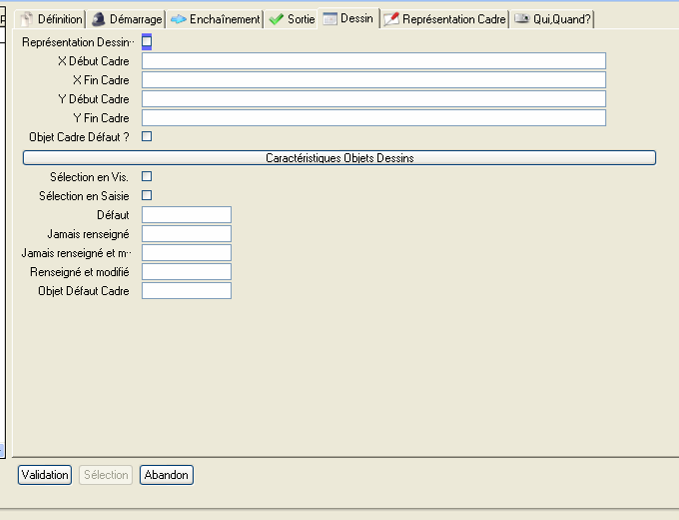The image size is (679, 520).
Task: Click into the X Fin Cadre field
Action: pos(373,80)
